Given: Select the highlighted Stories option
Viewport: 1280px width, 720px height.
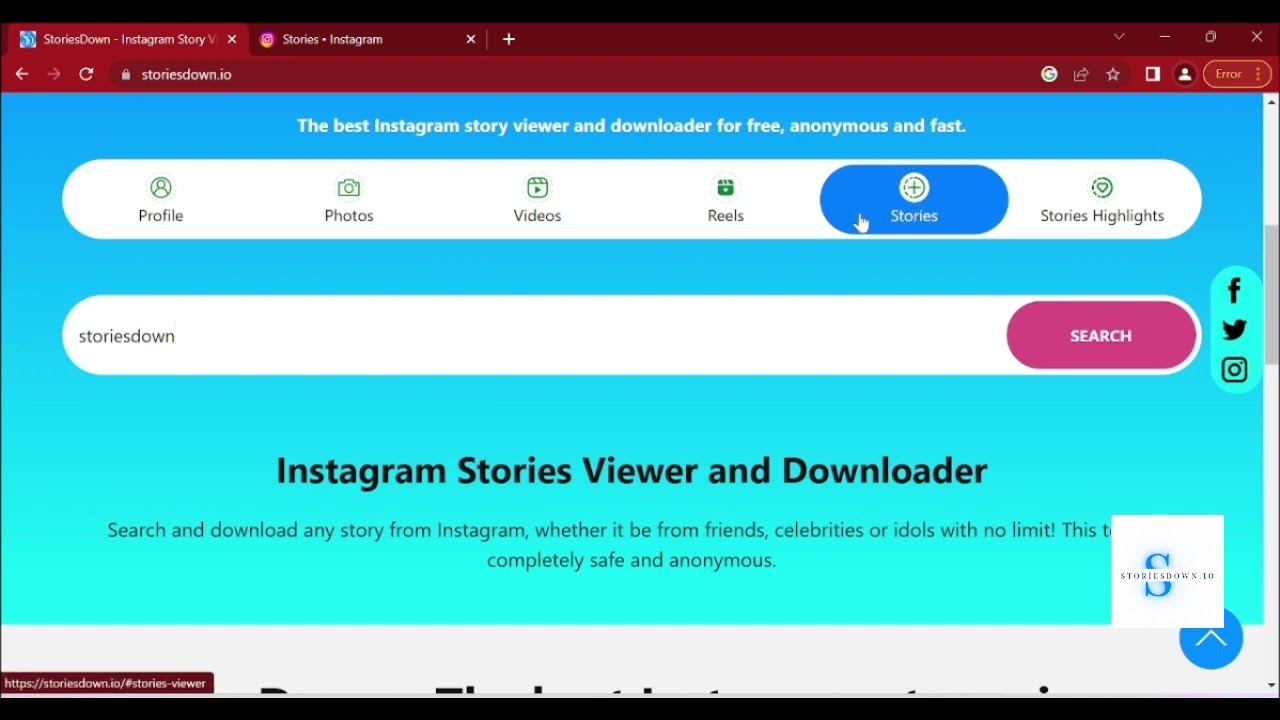Looking at the screenshot, I should [914, 200].
